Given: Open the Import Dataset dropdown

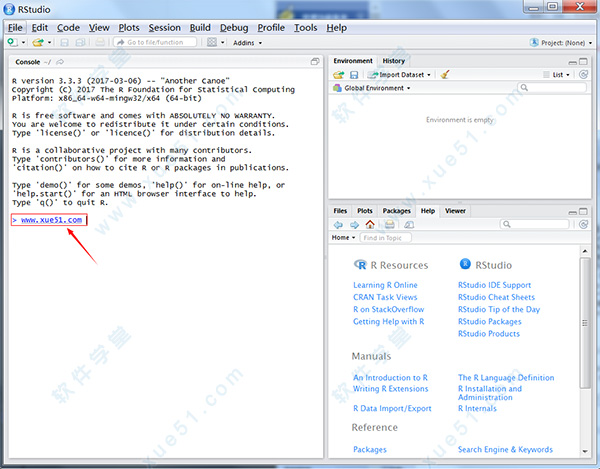Looking at the screenshot, I should 399,75.
